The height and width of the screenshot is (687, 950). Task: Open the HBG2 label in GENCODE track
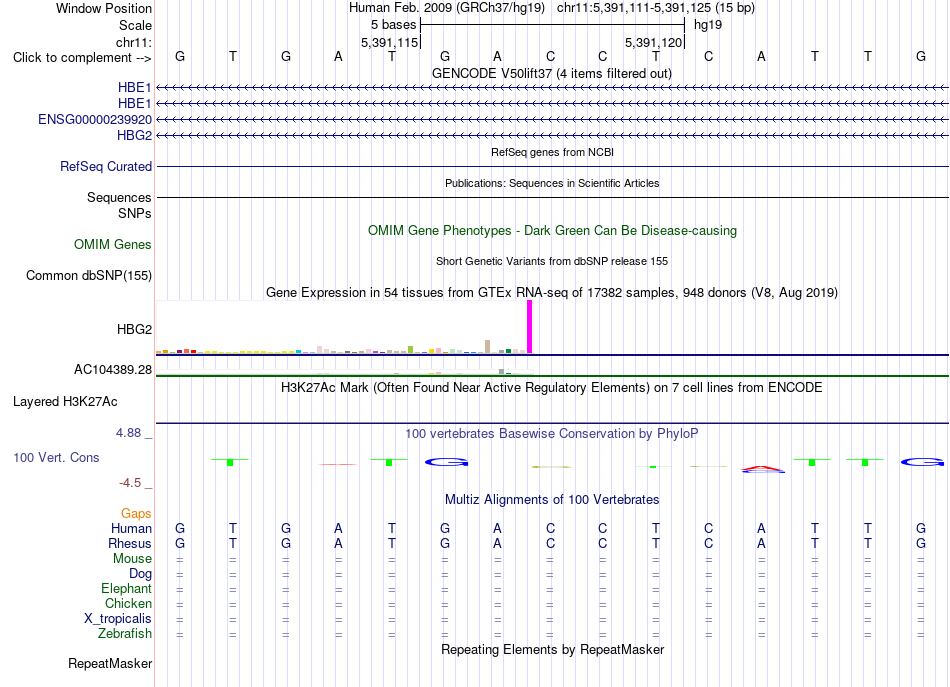[134, 135]
